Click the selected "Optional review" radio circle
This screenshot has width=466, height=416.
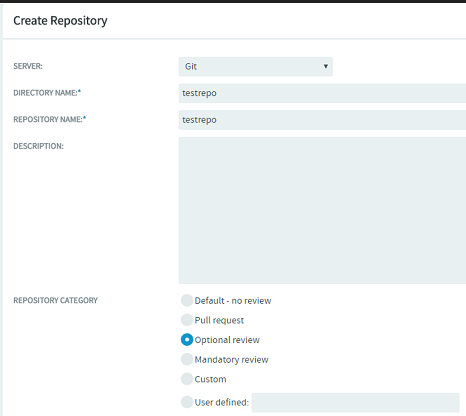coord(187,340)
